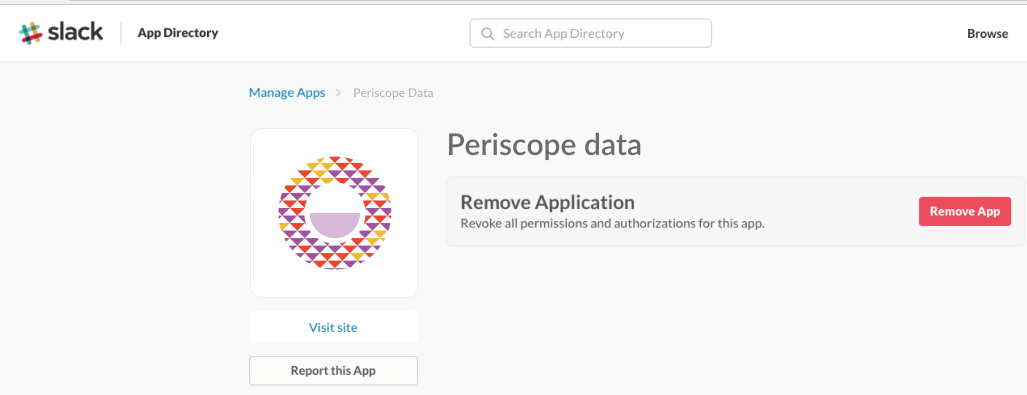Click the Revoke all permissions description text
This screenshot has width=1027, height=395.
[612, 223]
